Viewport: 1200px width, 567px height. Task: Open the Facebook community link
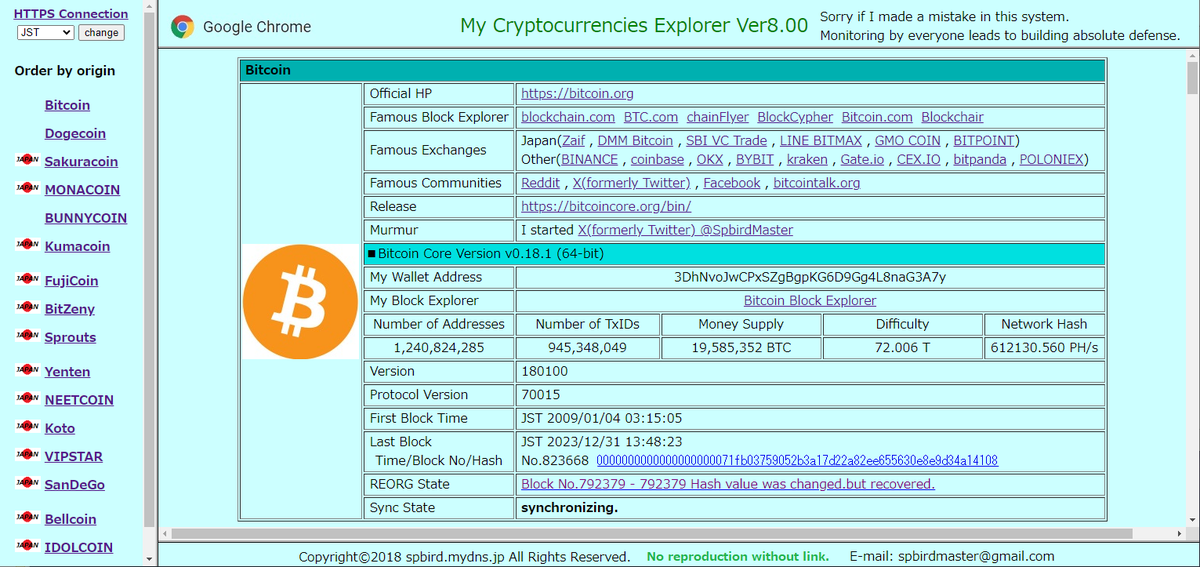[x=732, y=183]
